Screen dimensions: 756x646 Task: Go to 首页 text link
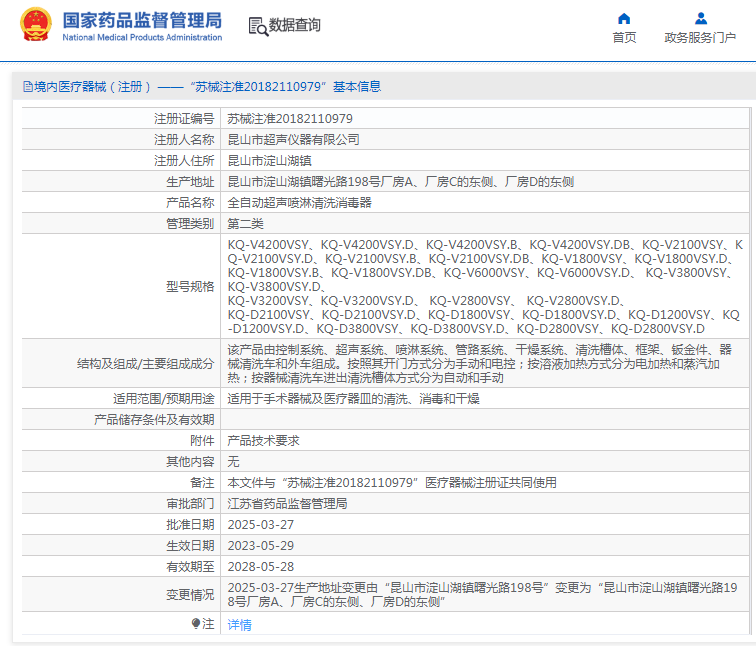(624, 38)
